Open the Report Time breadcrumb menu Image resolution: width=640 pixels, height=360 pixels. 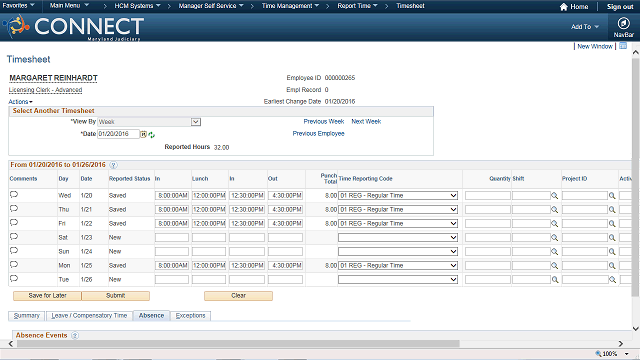point(358,6)
